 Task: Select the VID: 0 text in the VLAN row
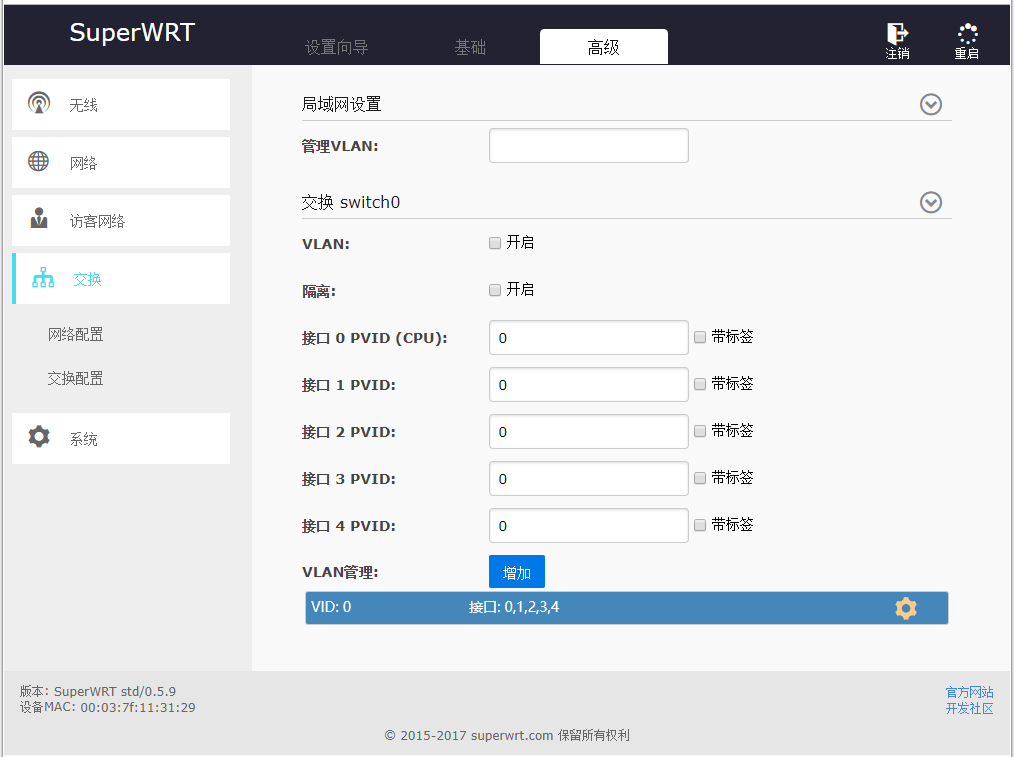coord(331,607)
